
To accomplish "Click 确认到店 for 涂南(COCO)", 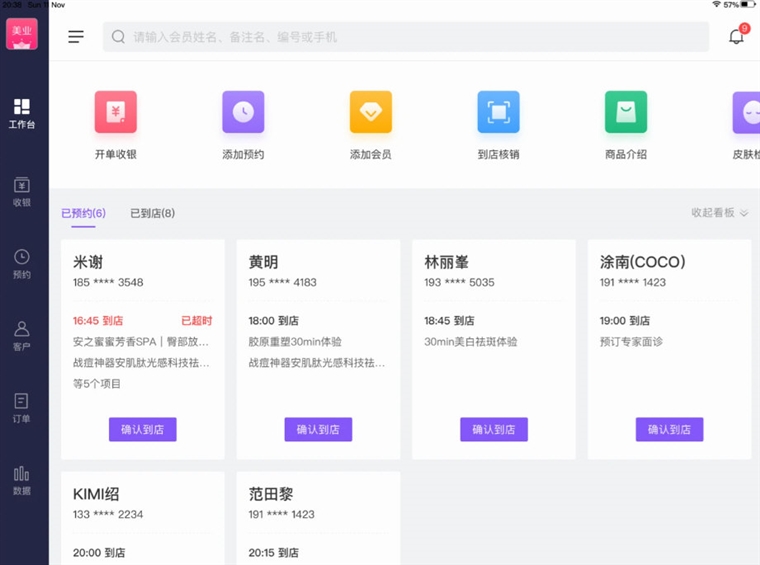I will click(x=669, y=429).
